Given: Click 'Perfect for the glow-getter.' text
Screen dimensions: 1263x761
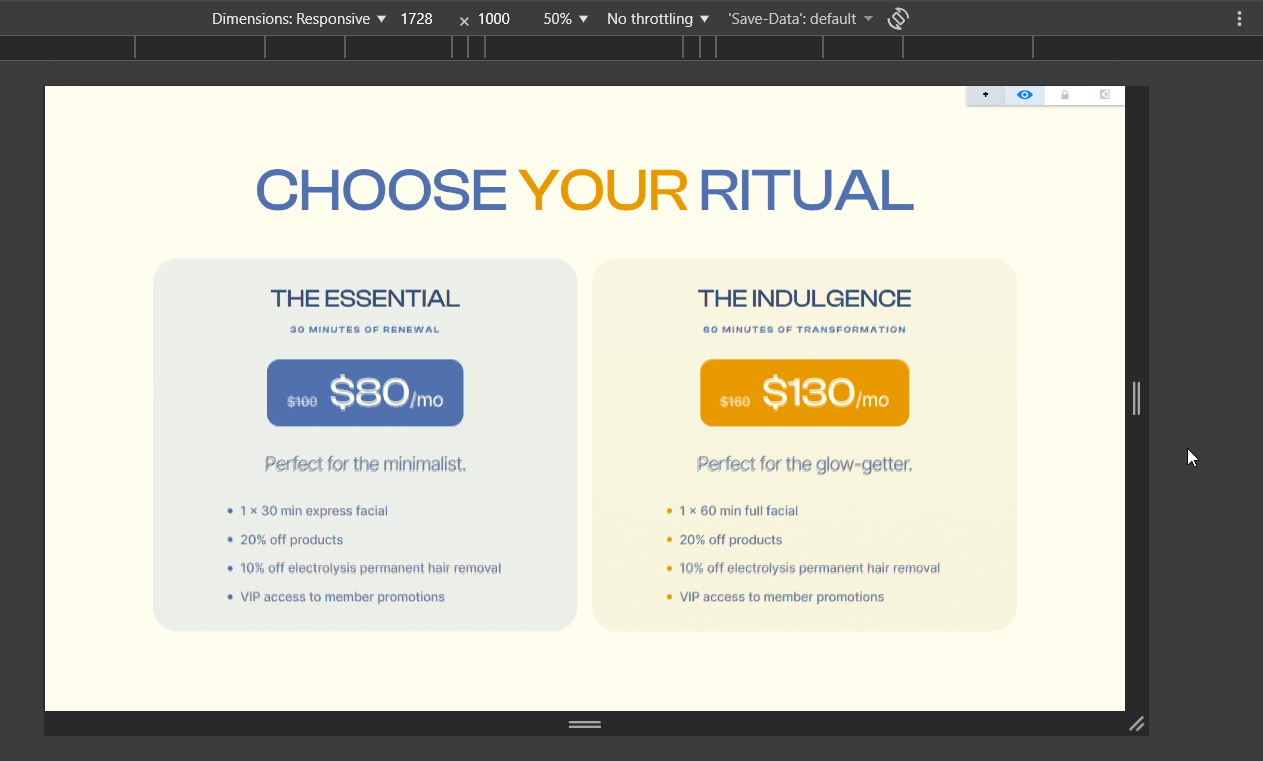Looking at the screenshot, I should [805, 464].
